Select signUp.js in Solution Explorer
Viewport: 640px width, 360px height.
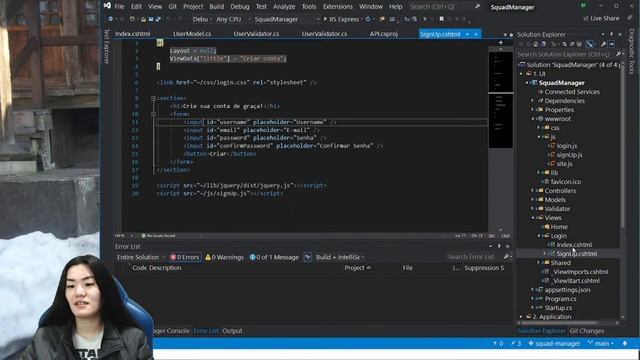coord(569,155)
